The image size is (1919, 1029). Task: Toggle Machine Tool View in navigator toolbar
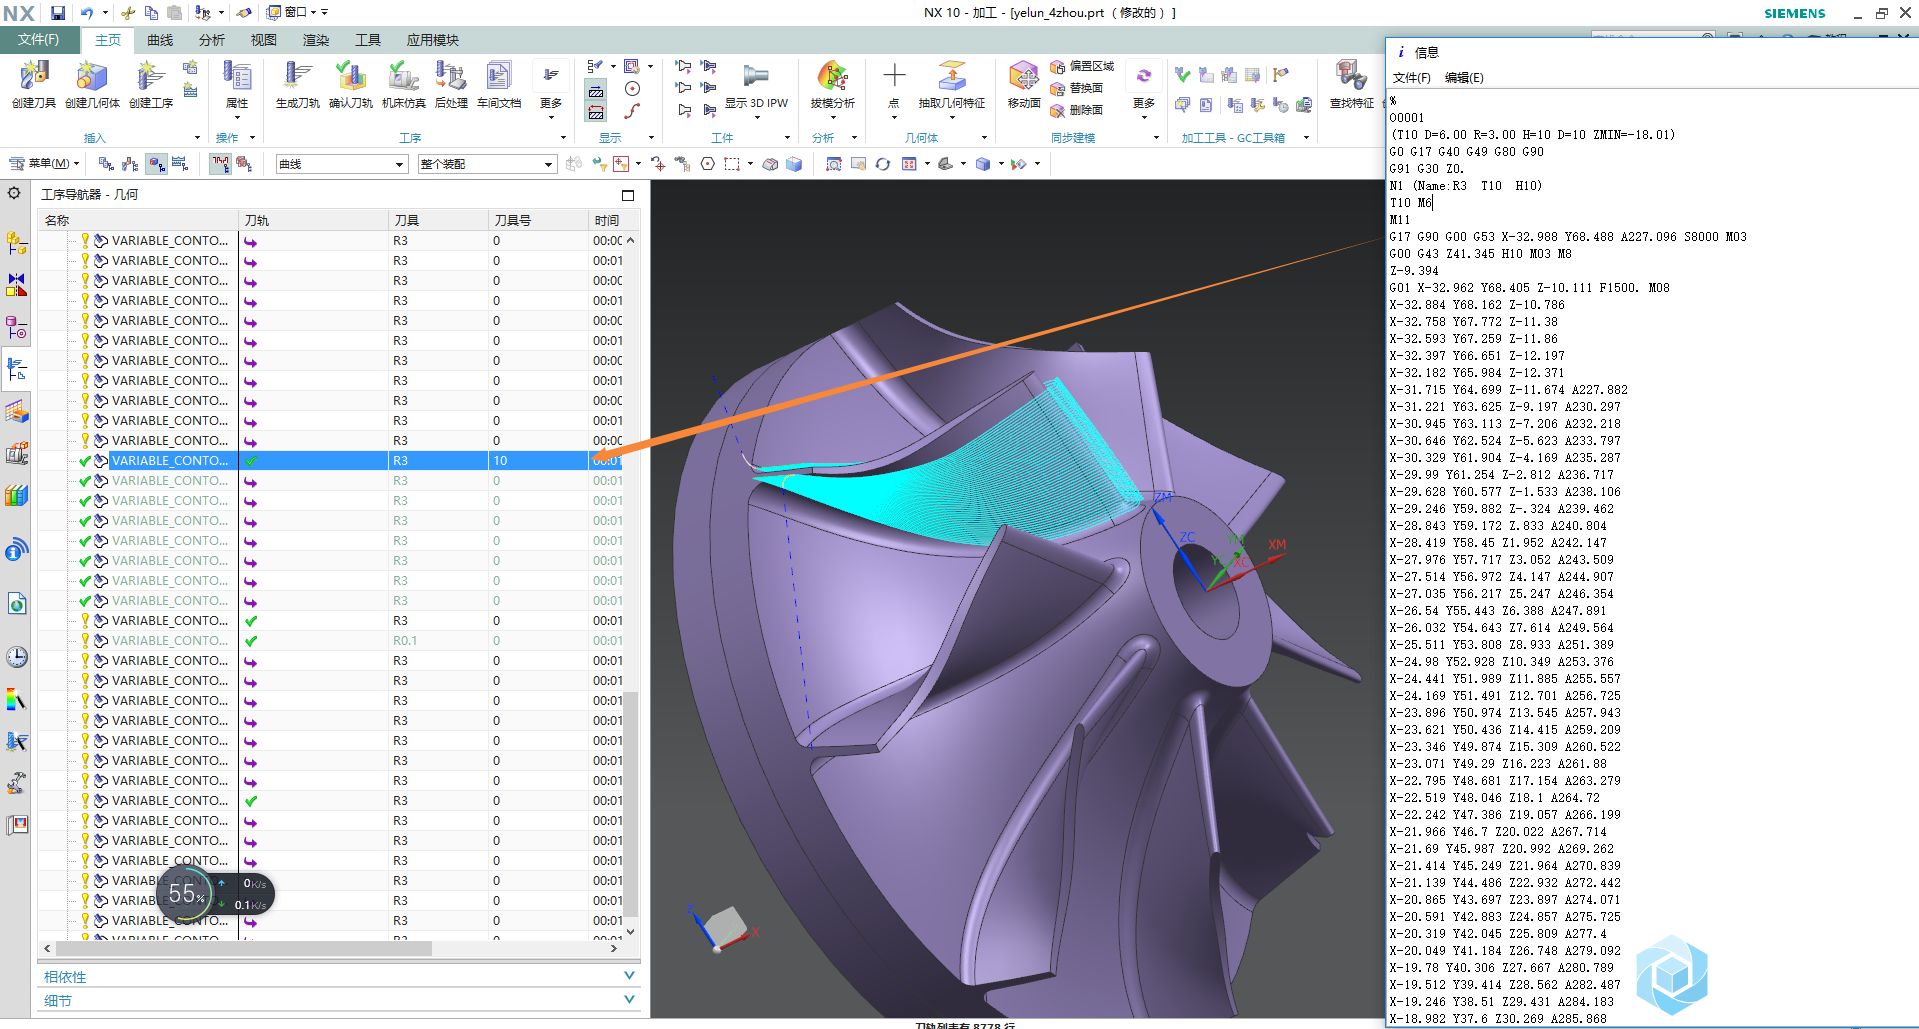131,164
